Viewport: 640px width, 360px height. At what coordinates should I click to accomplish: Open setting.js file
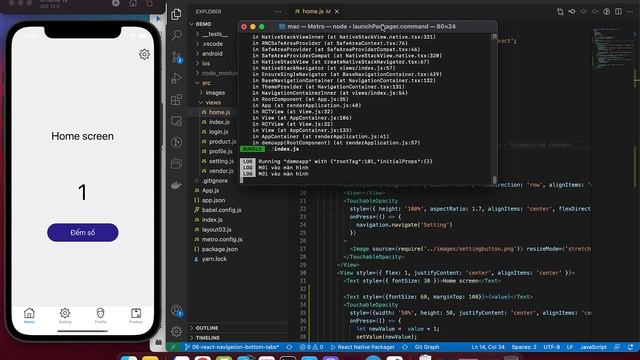click(221, 161)
